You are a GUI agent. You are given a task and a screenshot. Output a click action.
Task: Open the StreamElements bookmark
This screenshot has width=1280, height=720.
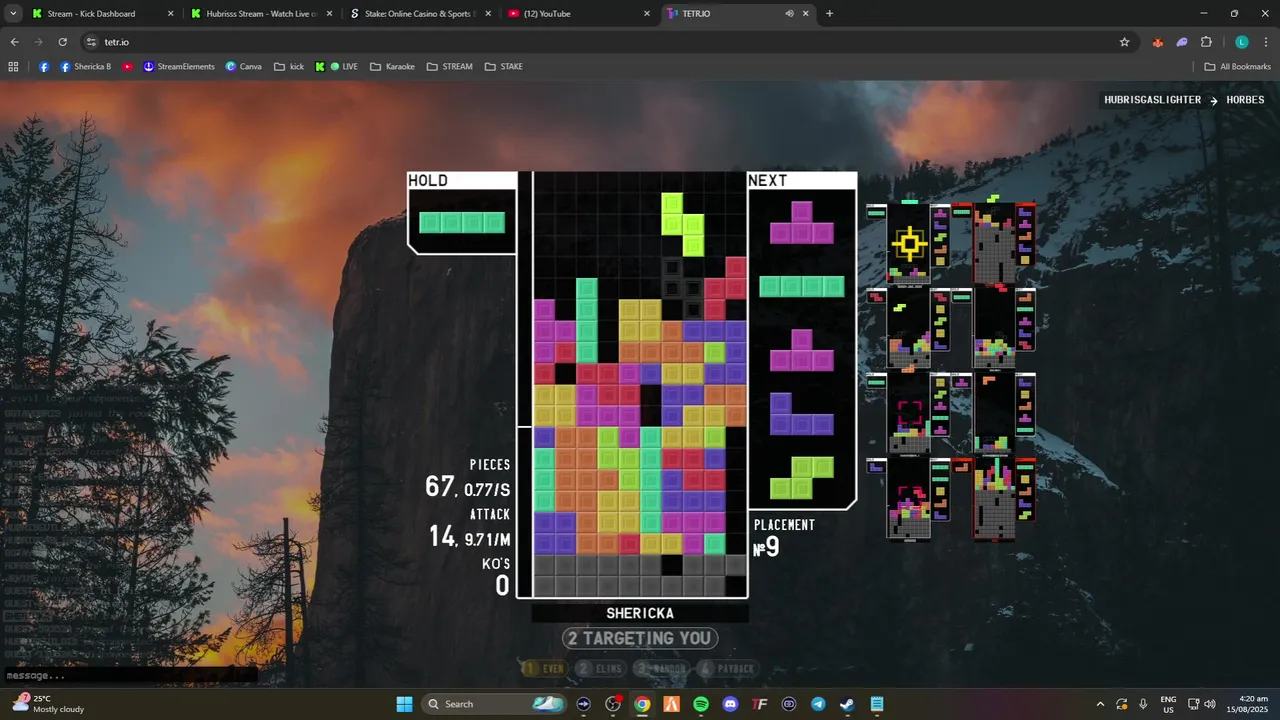[x=179, y=67]
